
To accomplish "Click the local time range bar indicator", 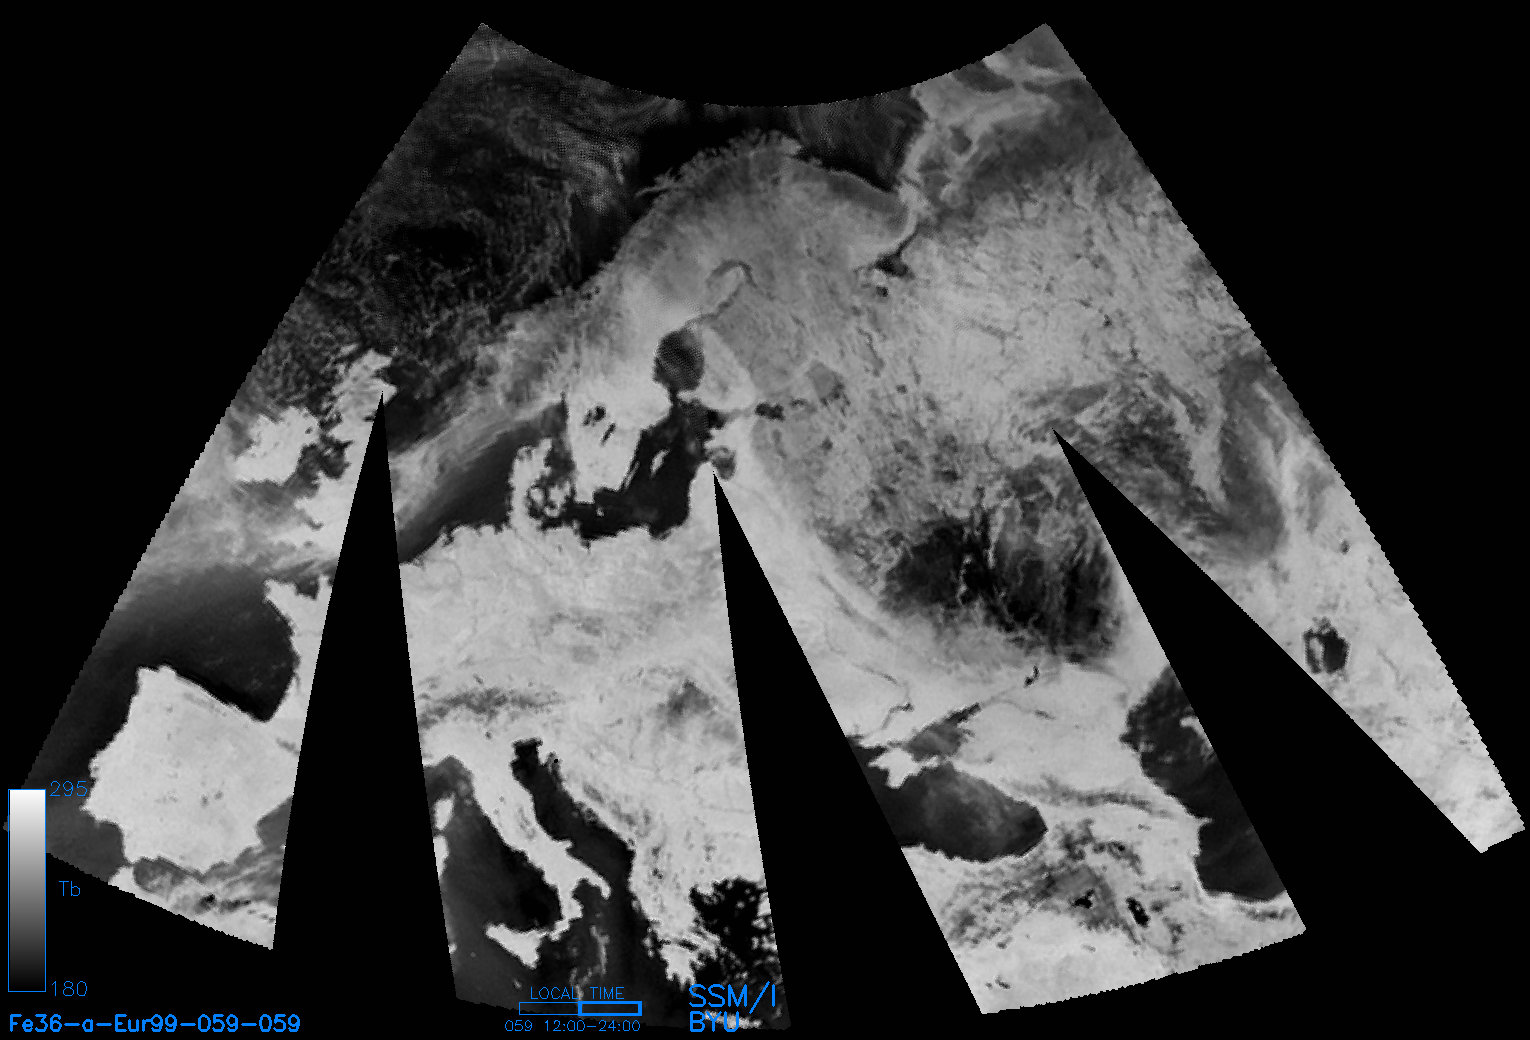I will click(580, 1008).
